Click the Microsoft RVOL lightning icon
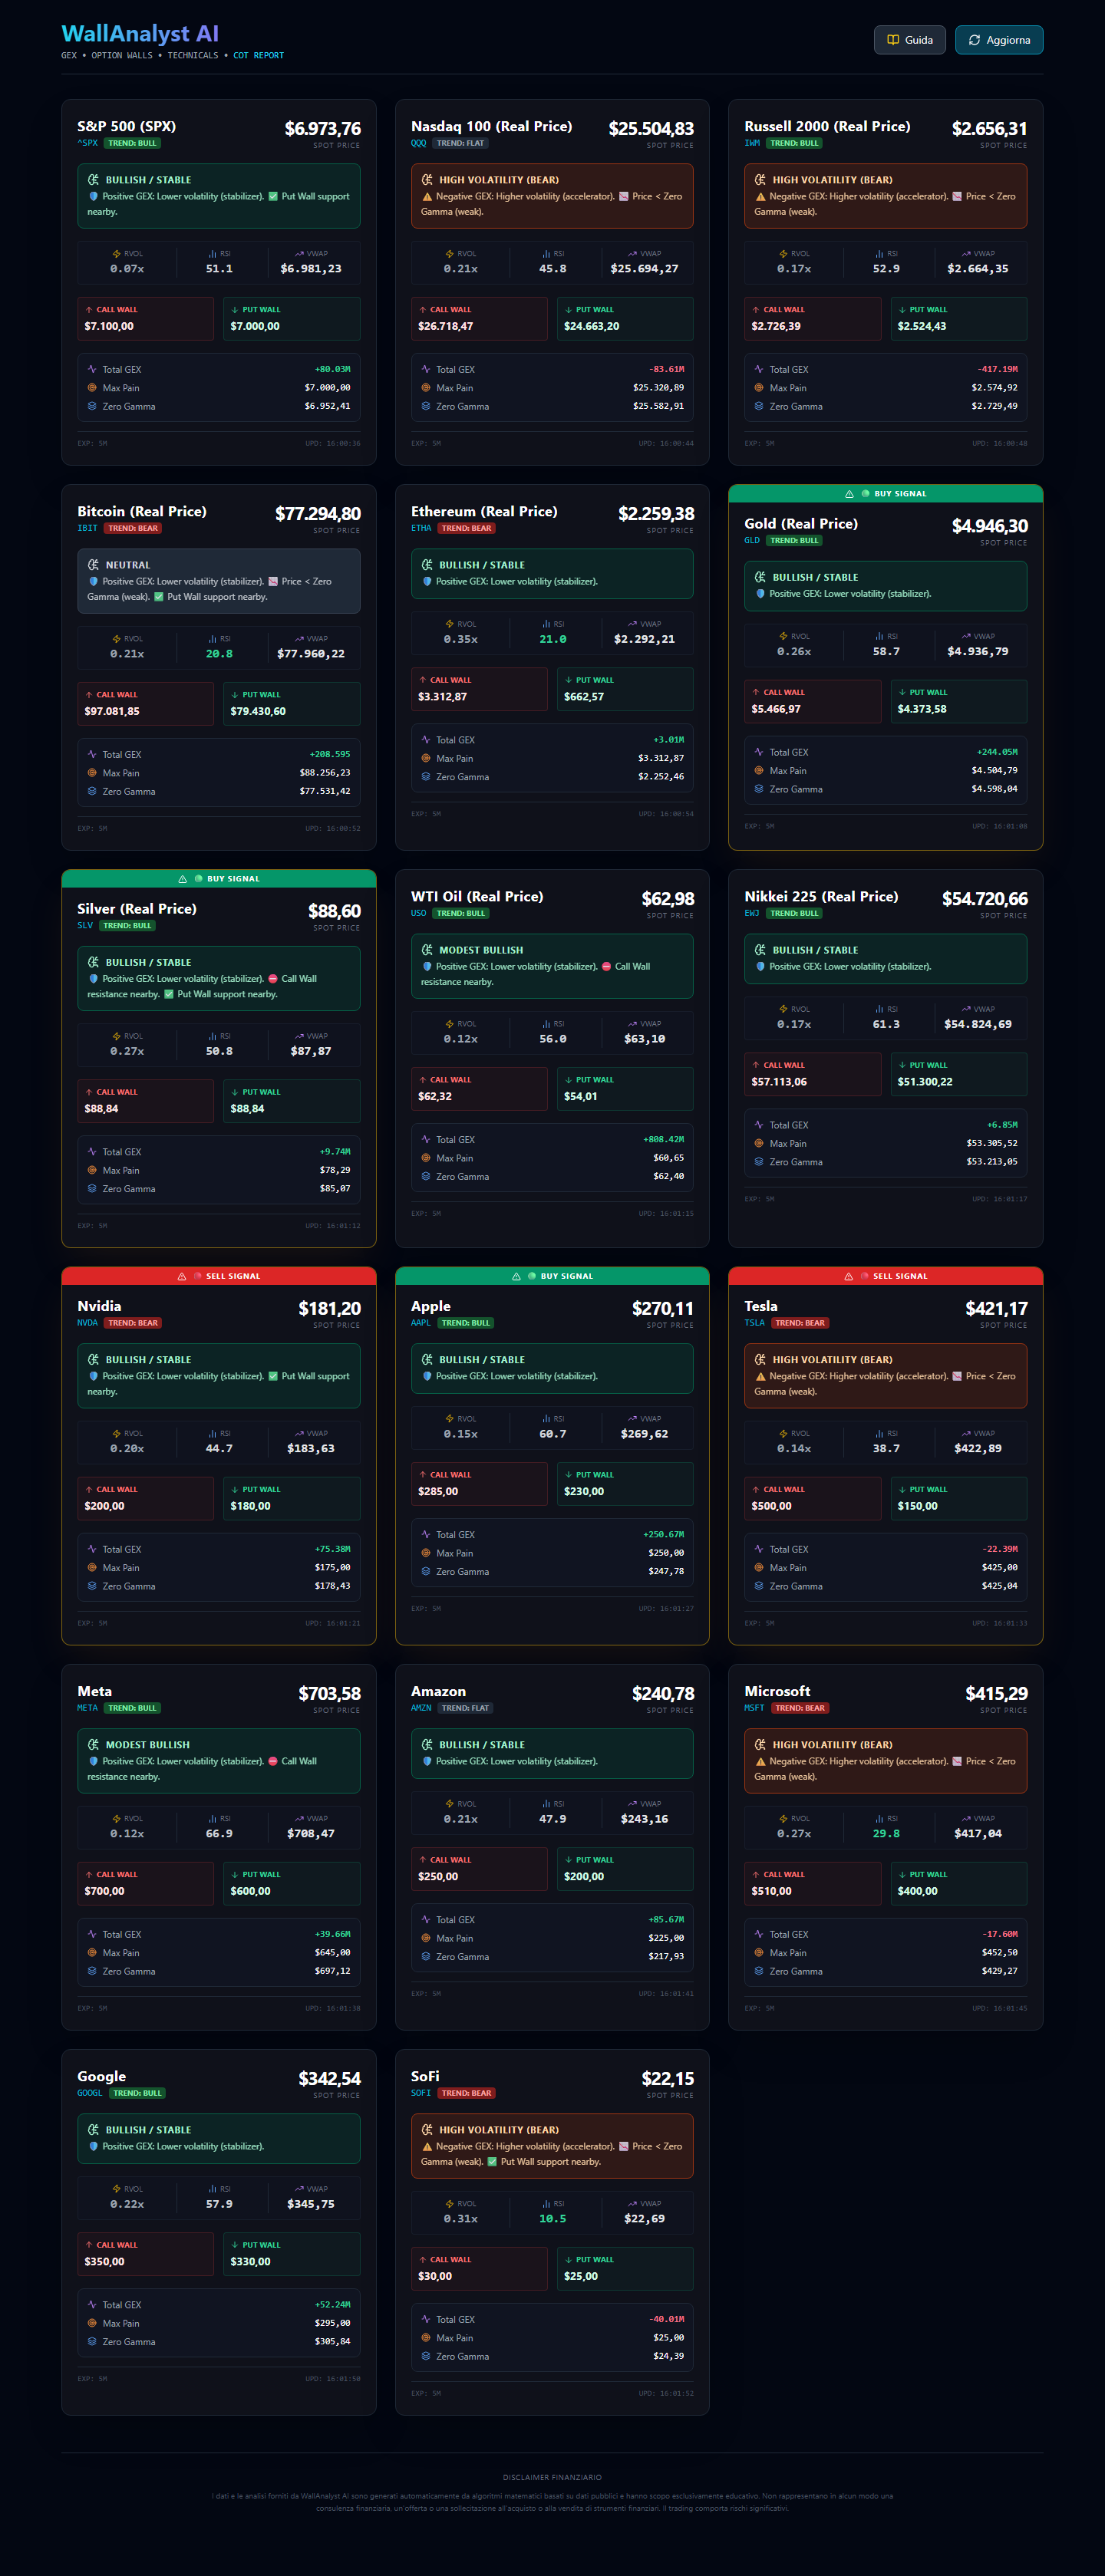Image resolution: width=1105 pixels, height=2576 pixels. point(783,1819)
